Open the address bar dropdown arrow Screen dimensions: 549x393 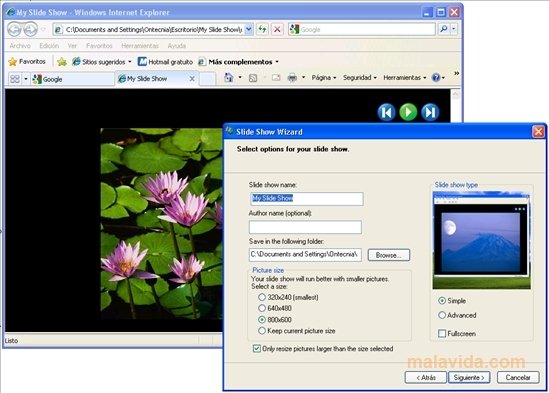pos(249,29)
